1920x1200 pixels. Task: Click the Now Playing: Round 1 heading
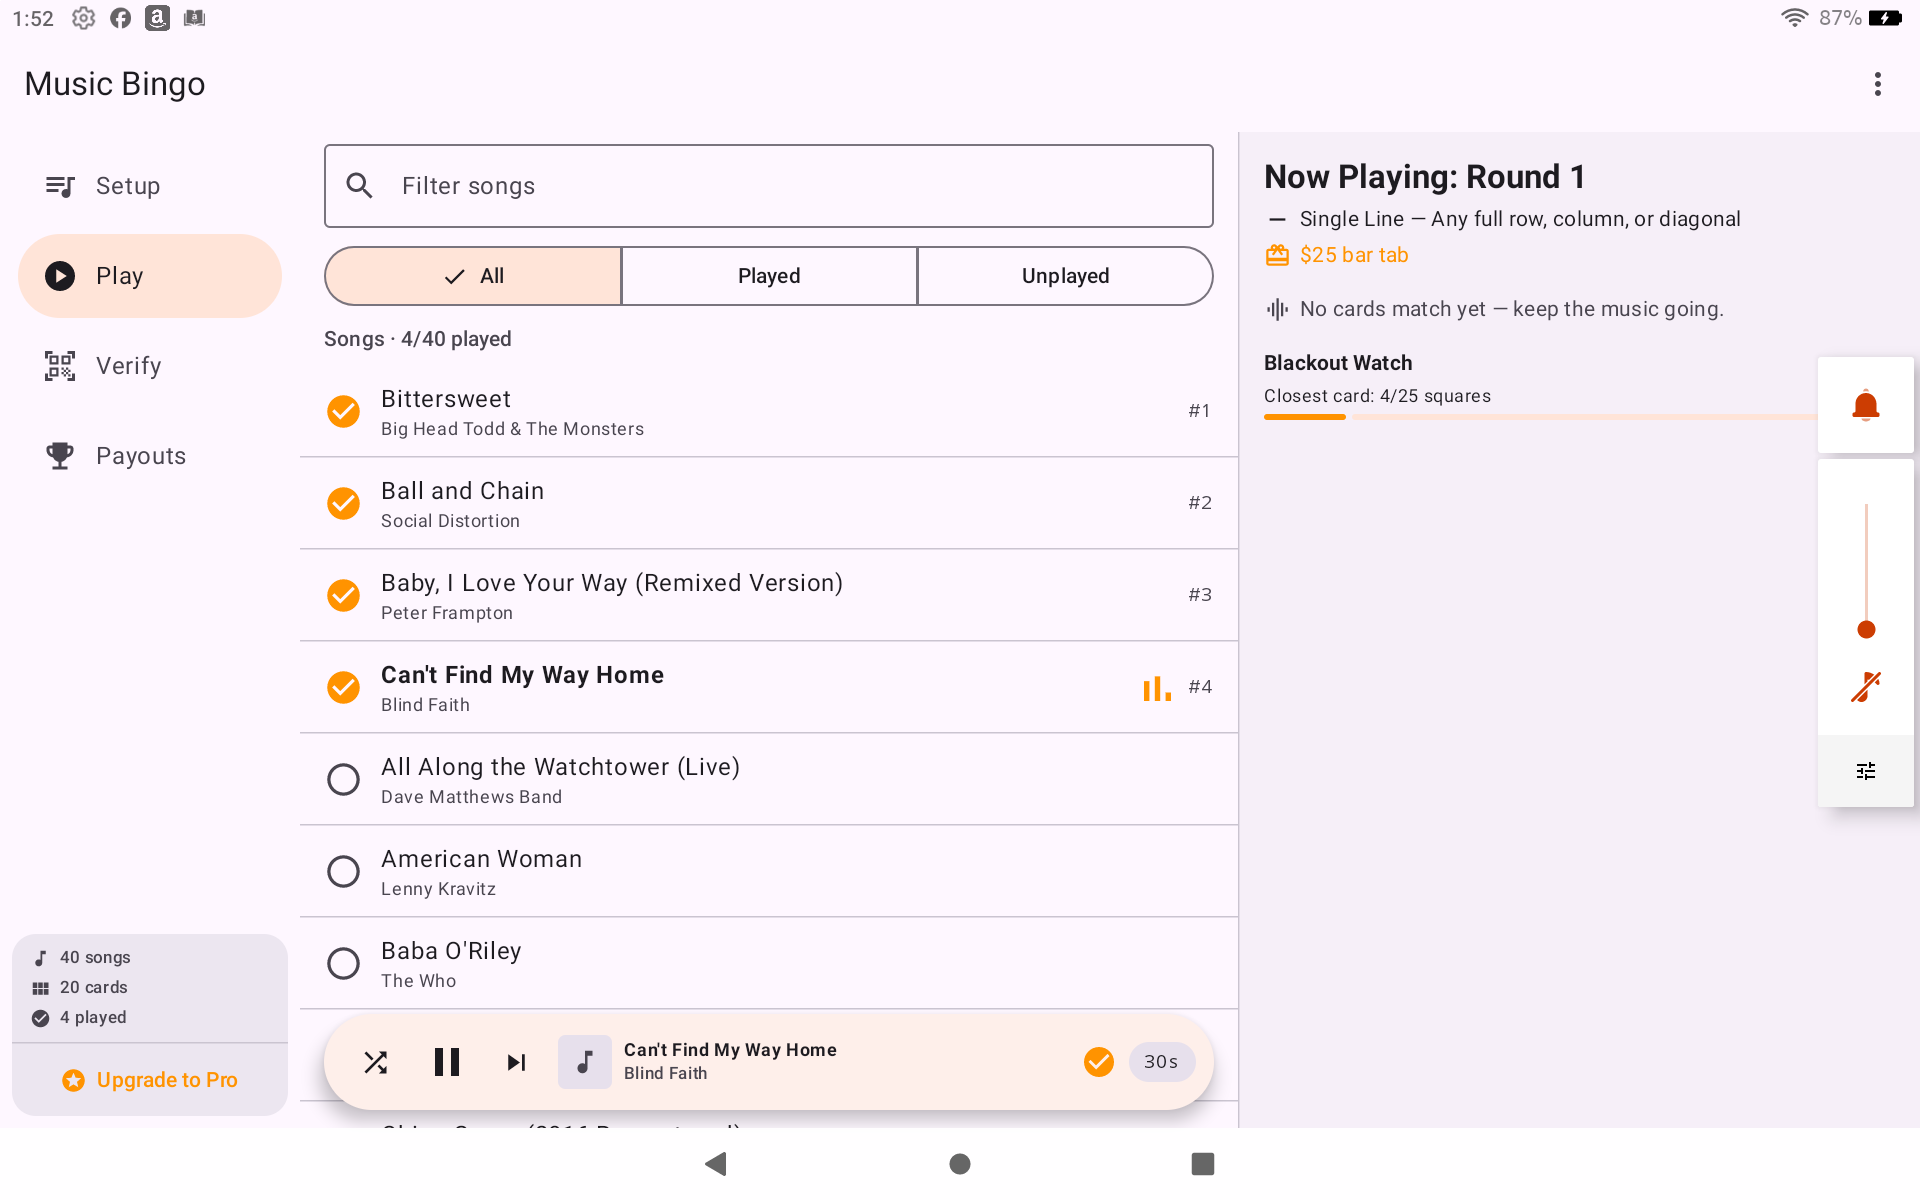point(1425,177)
